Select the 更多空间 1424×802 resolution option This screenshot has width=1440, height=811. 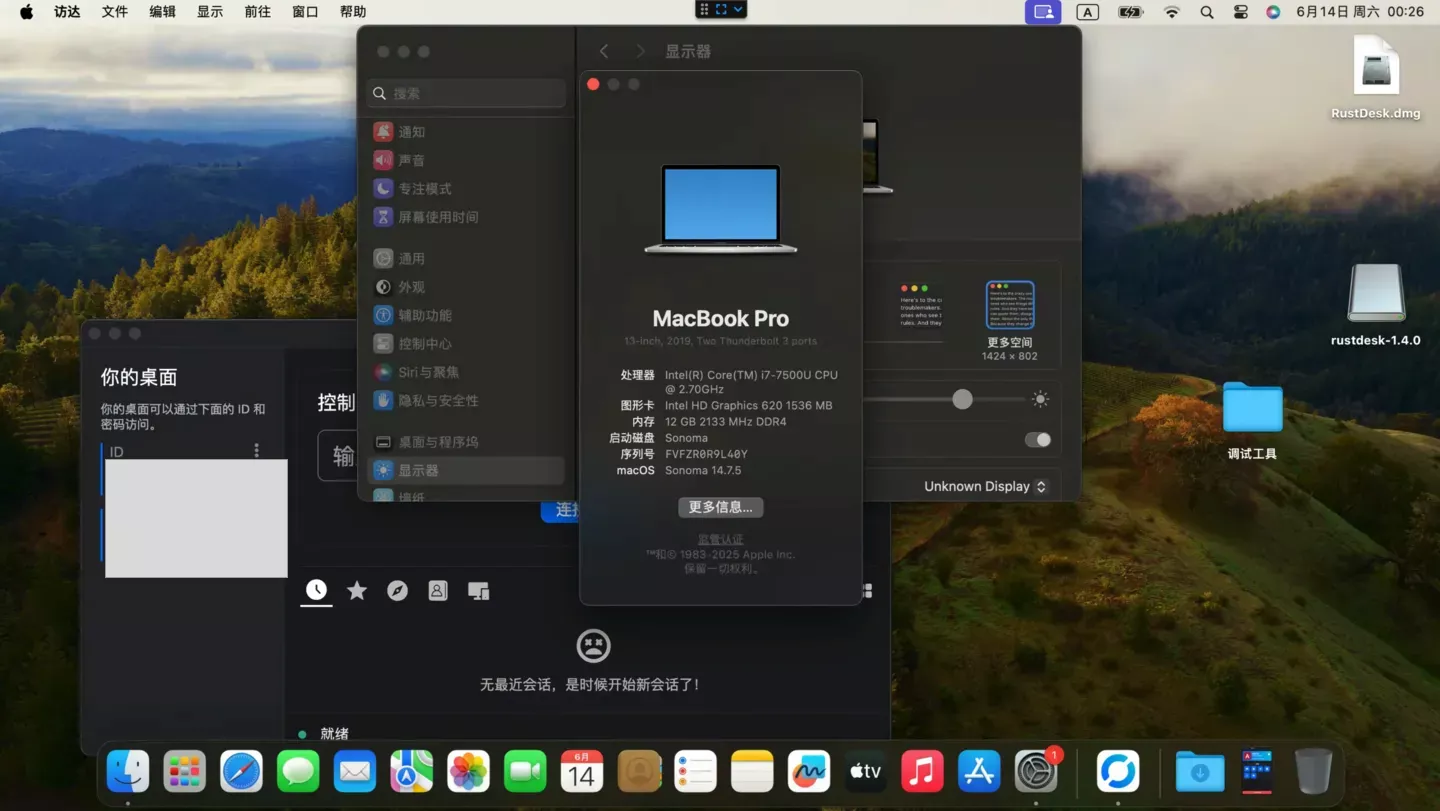(1010, 305)
